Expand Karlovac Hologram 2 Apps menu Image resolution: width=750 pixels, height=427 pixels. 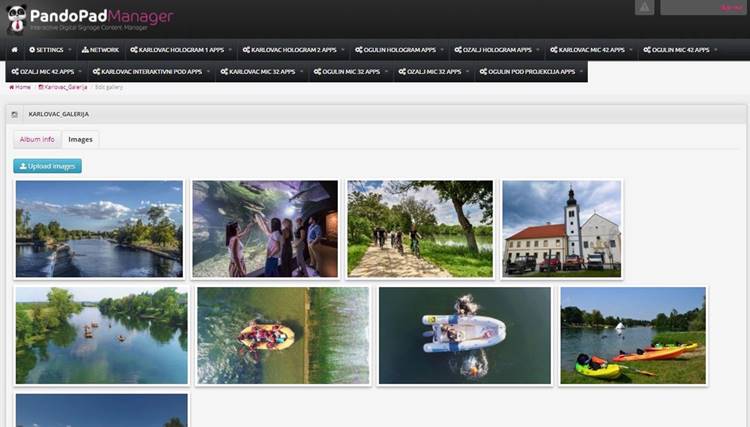tap(293, 50)
